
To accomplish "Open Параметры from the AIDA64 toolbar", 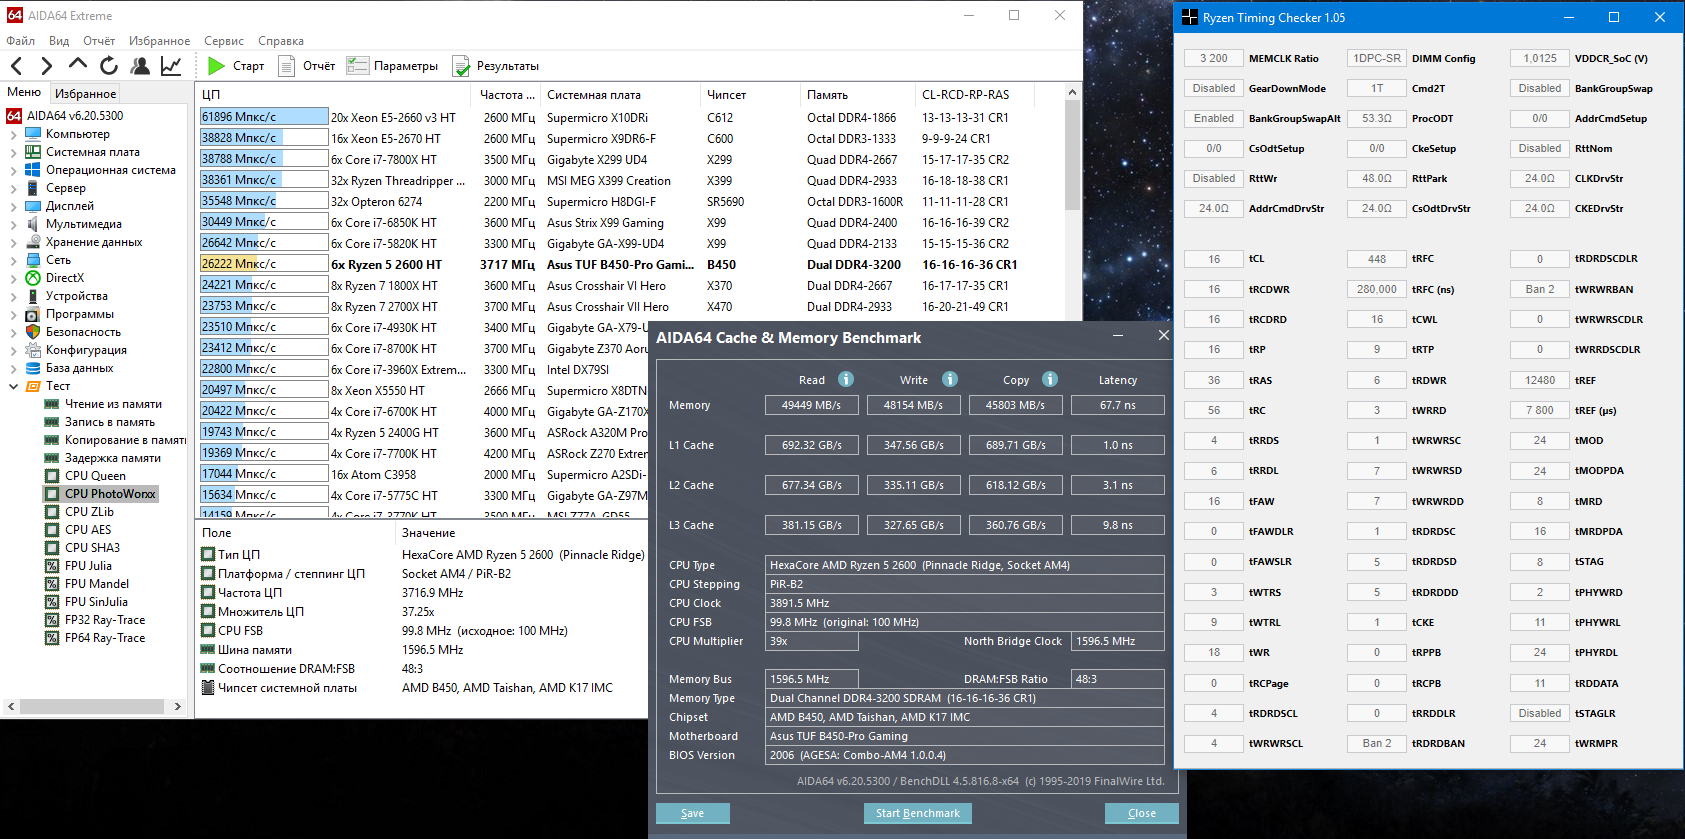I will [392, 66].
